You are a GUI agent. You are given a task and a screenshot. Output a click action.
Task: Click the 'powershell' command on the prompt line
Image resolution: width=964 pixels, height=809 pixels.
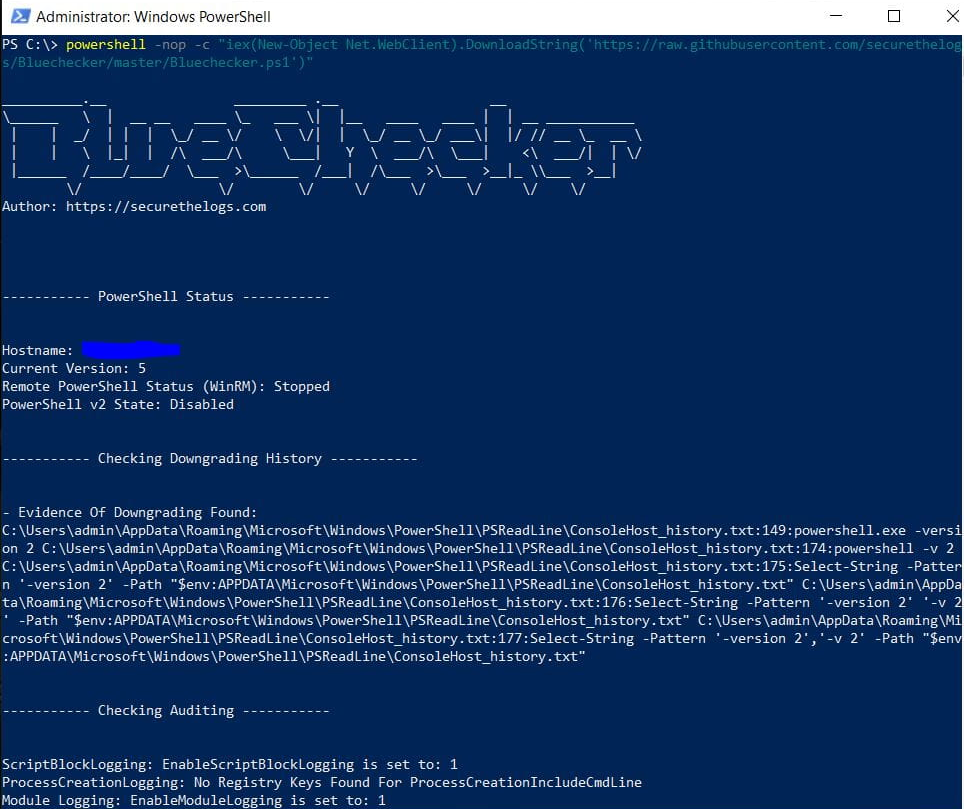tap(106, 44)
